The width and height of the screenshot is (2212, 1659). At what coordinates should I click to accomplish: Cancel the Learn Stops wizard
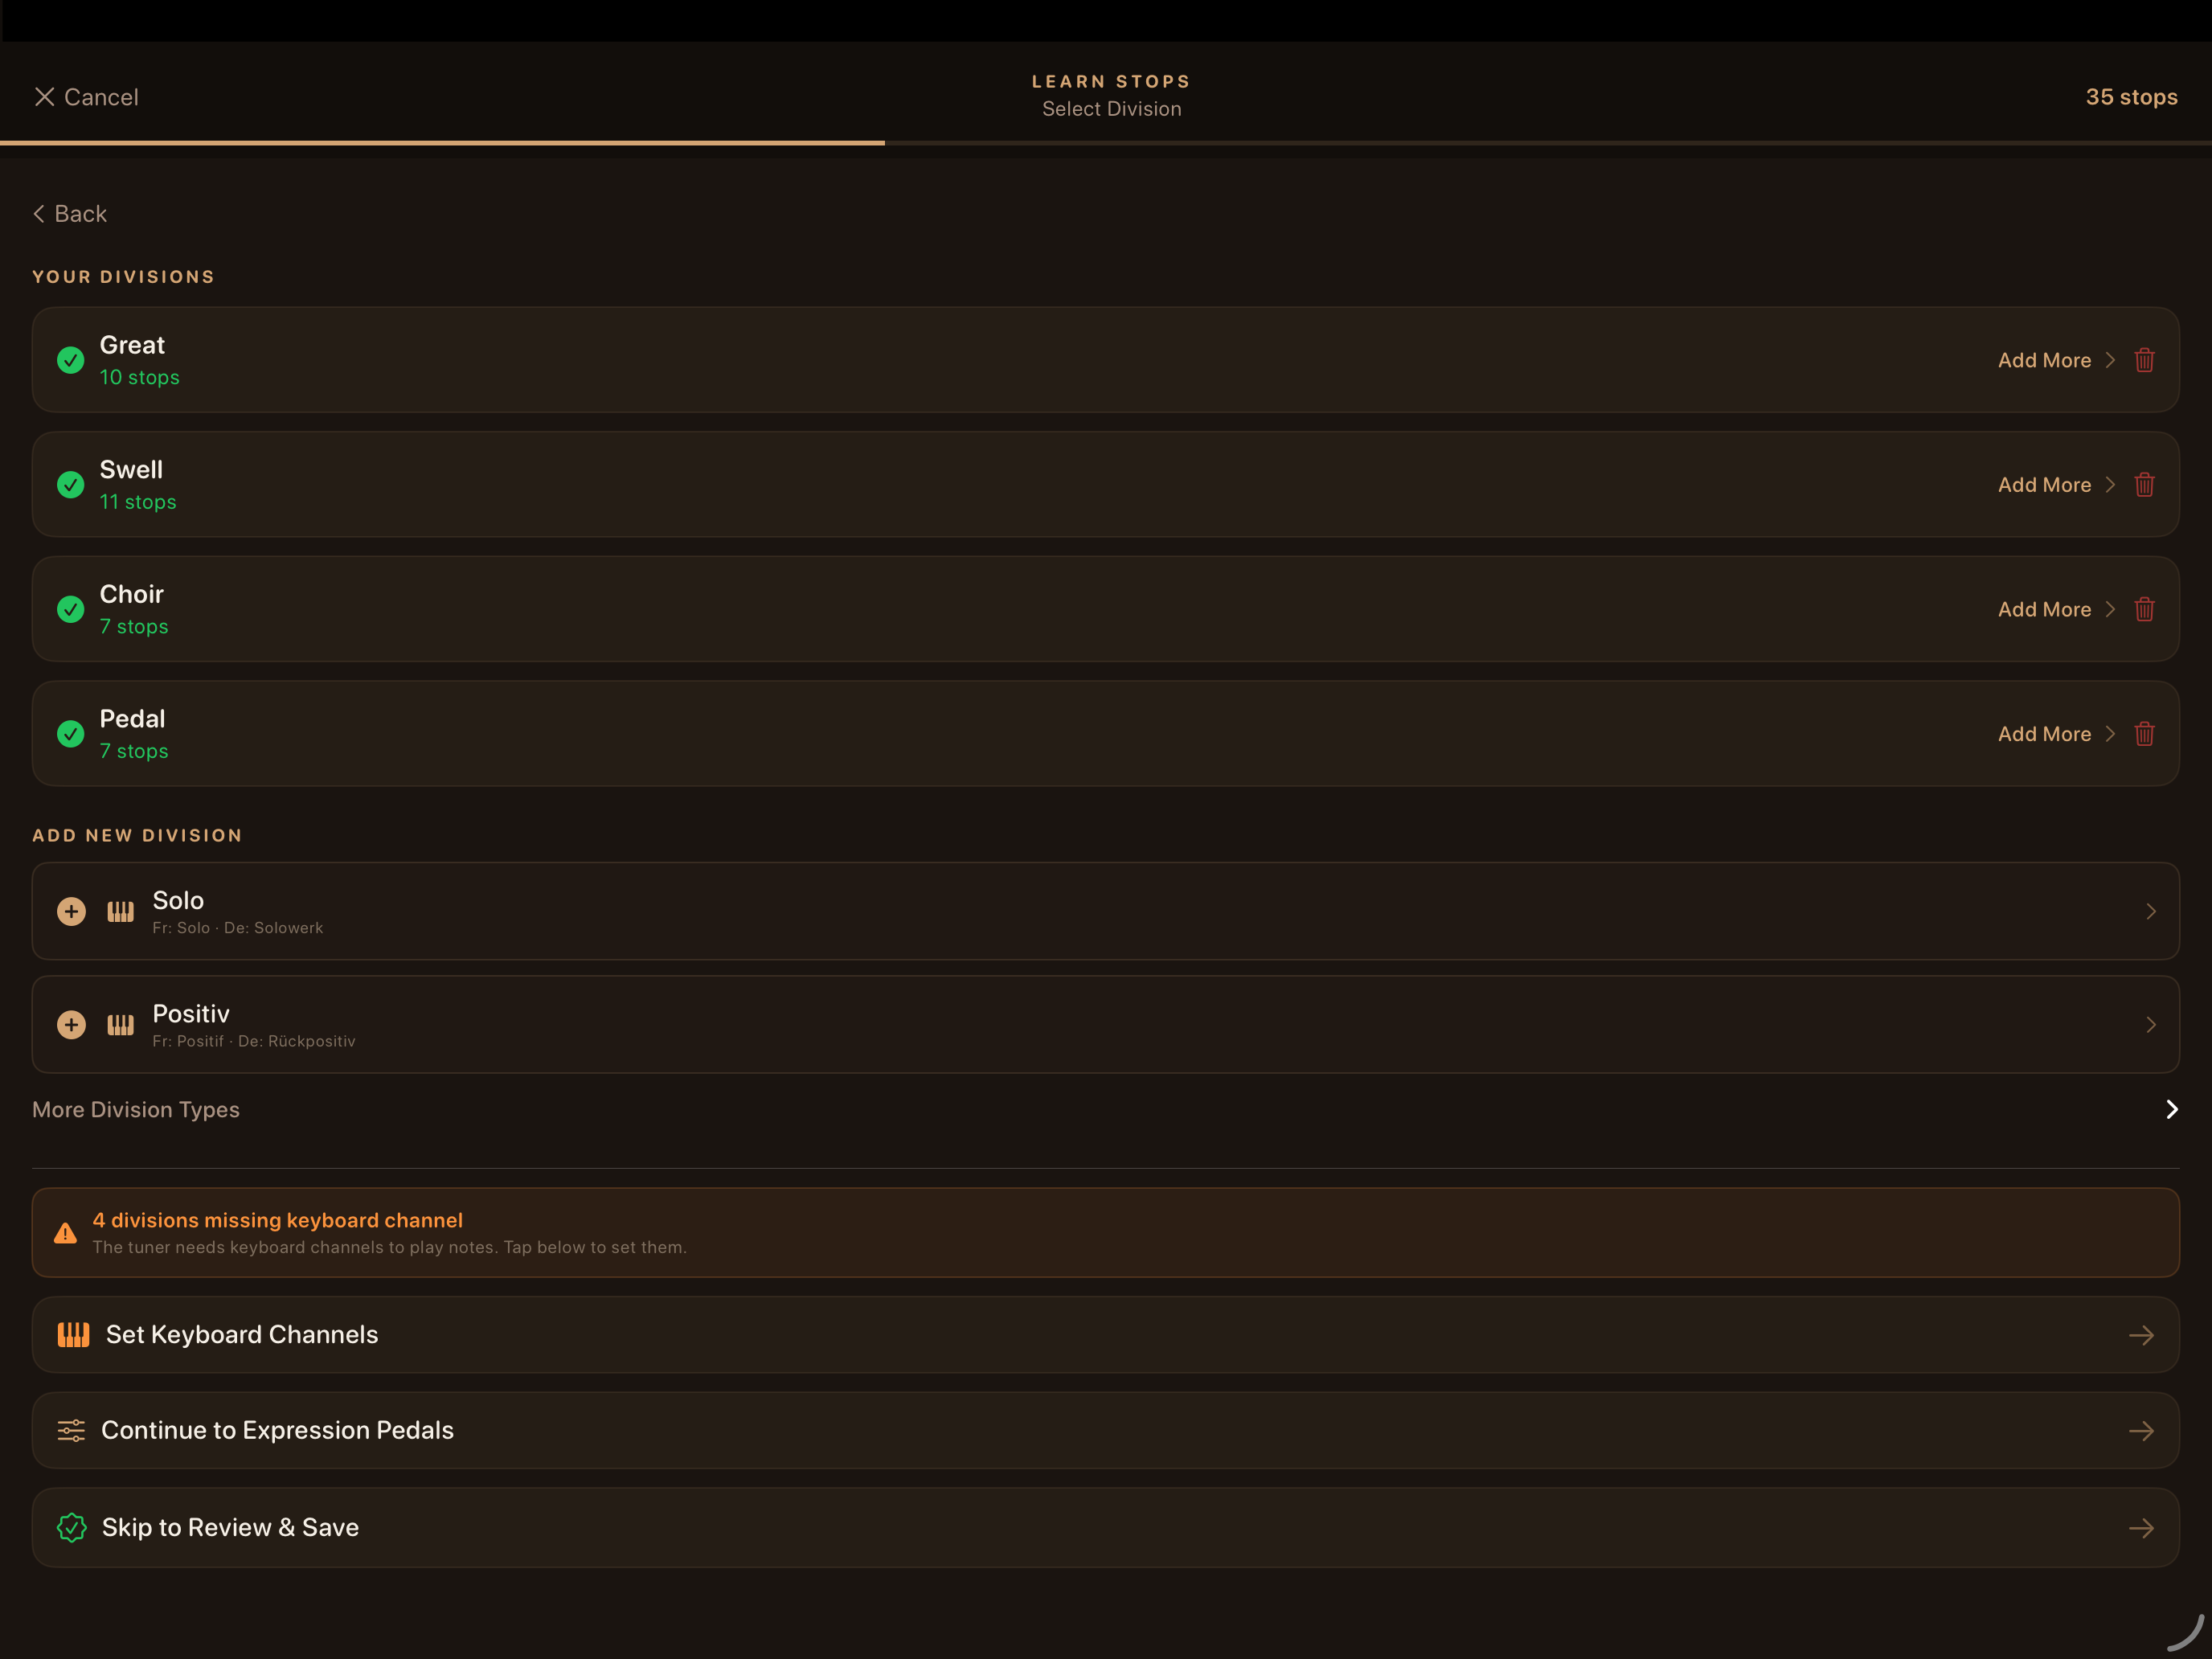point(86,97)
